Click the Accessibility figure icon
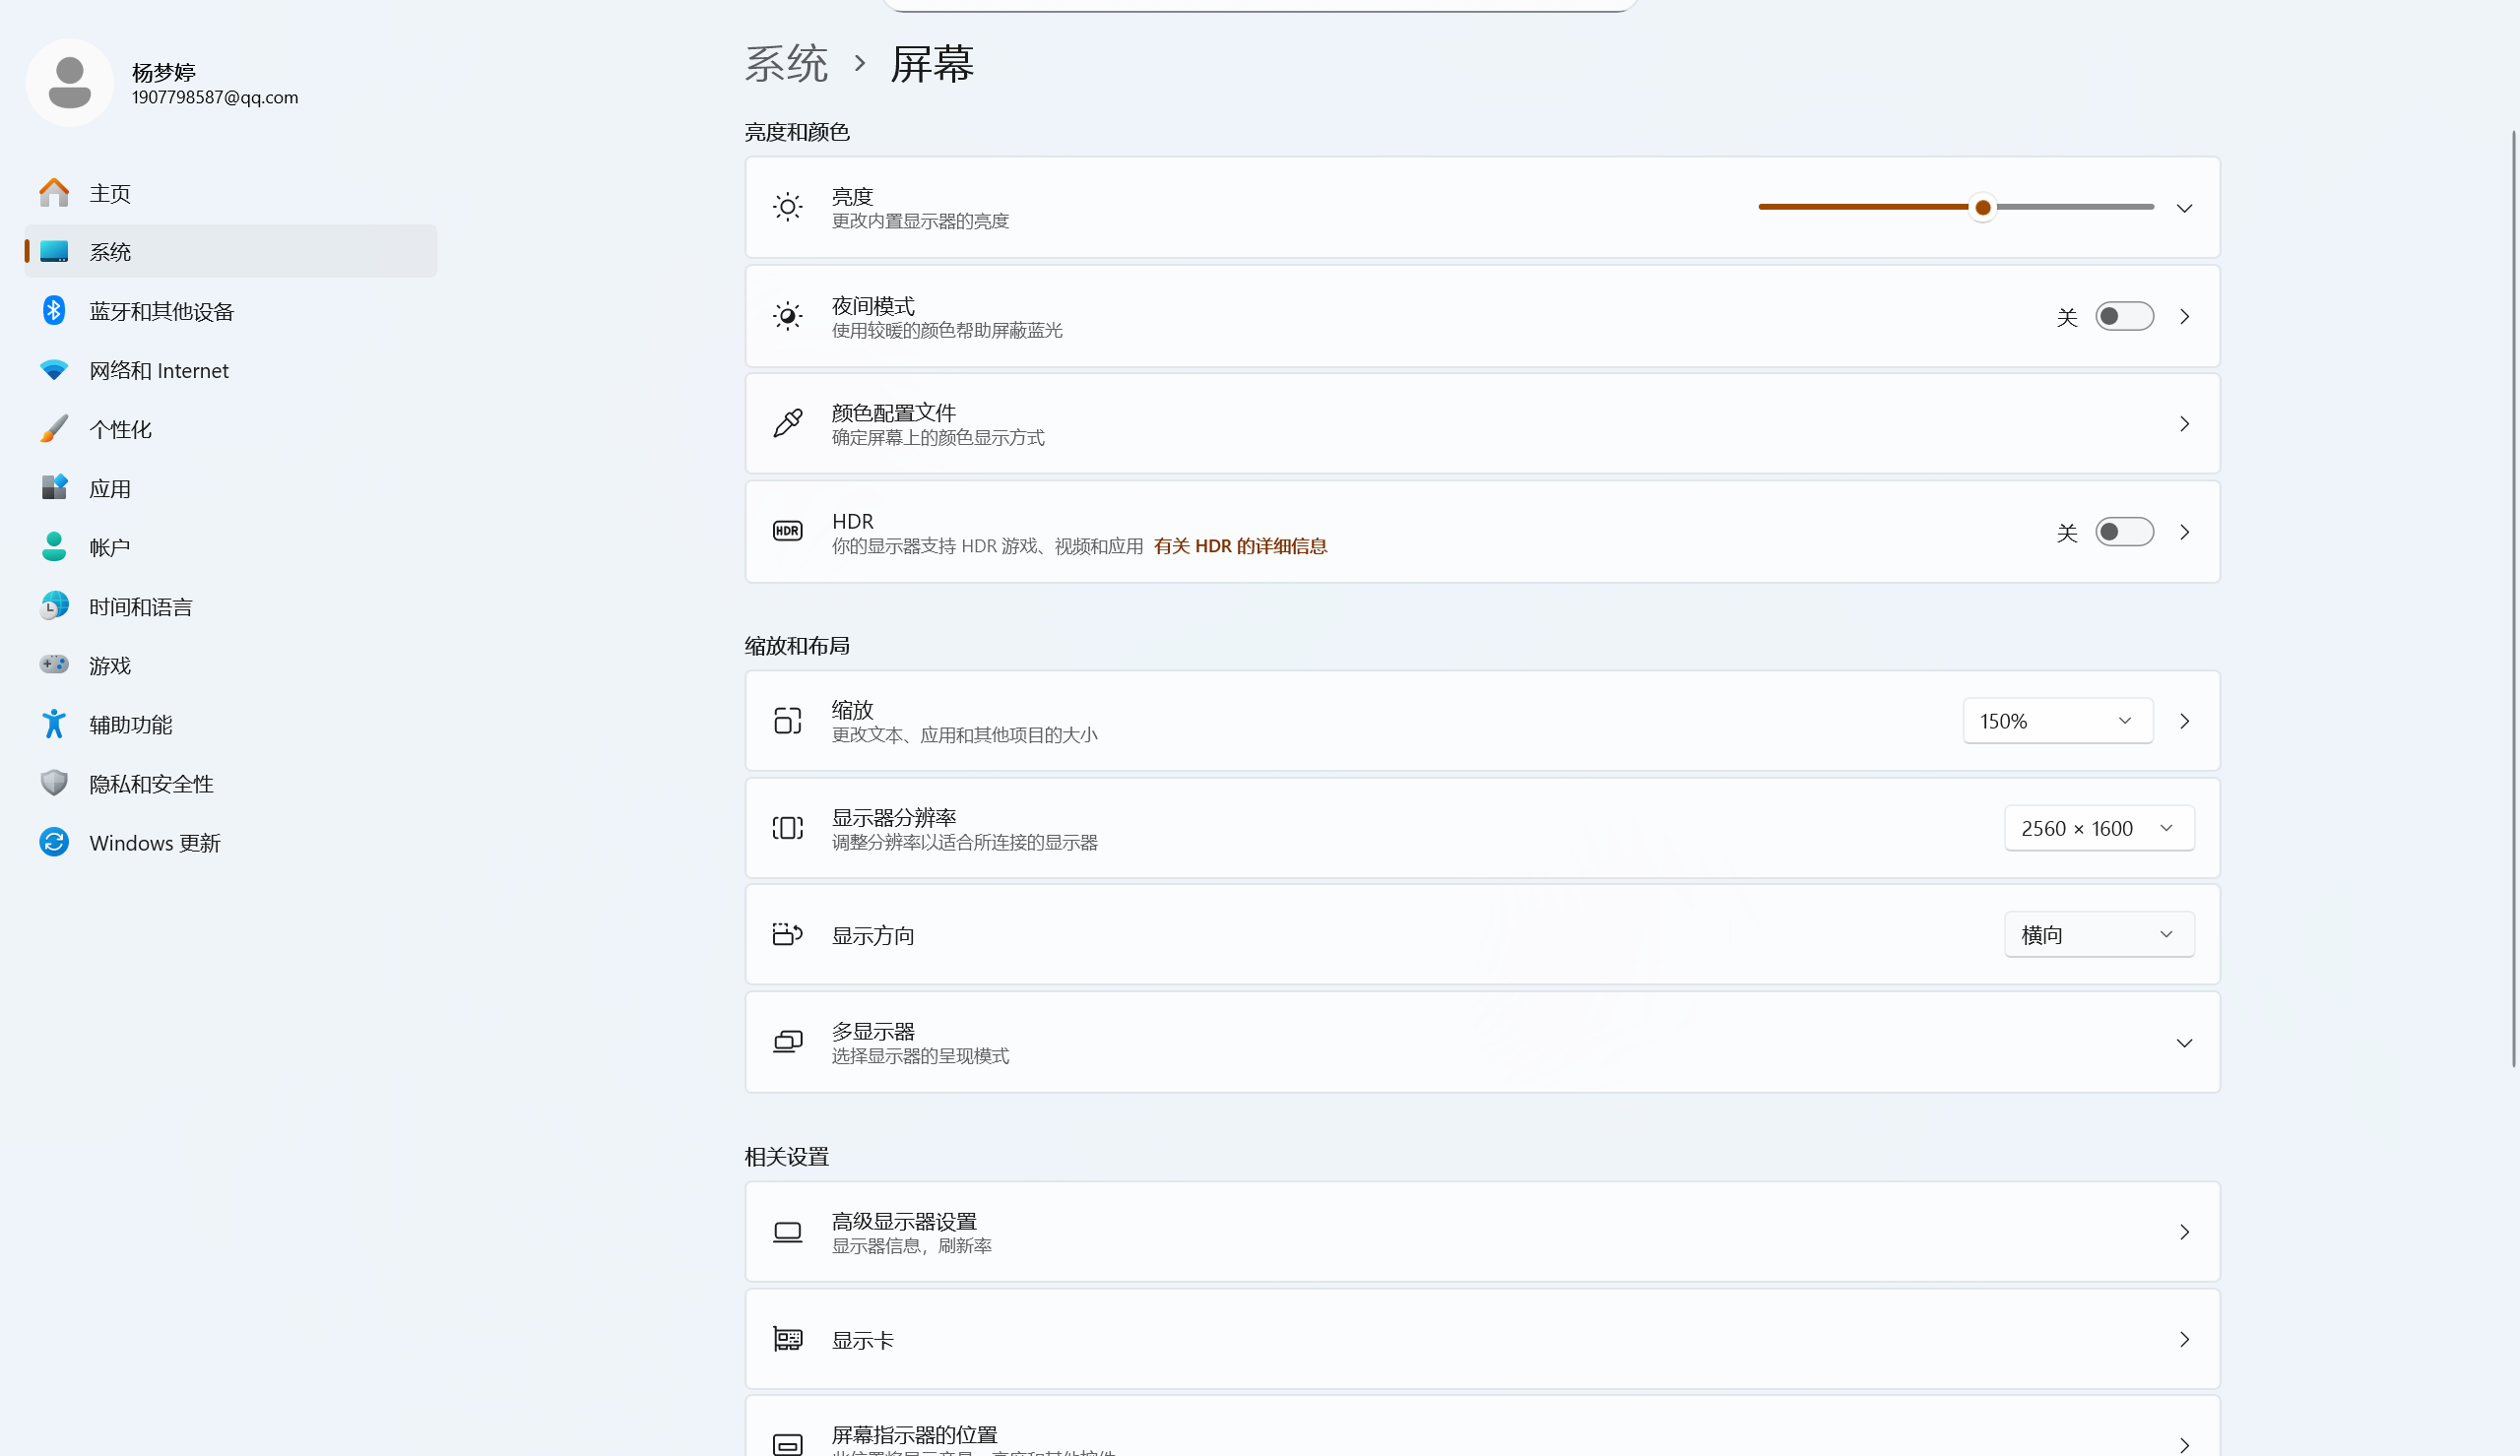This screenshot has width=2520, height=1456. pyautogui.click(x=54, y=724)
